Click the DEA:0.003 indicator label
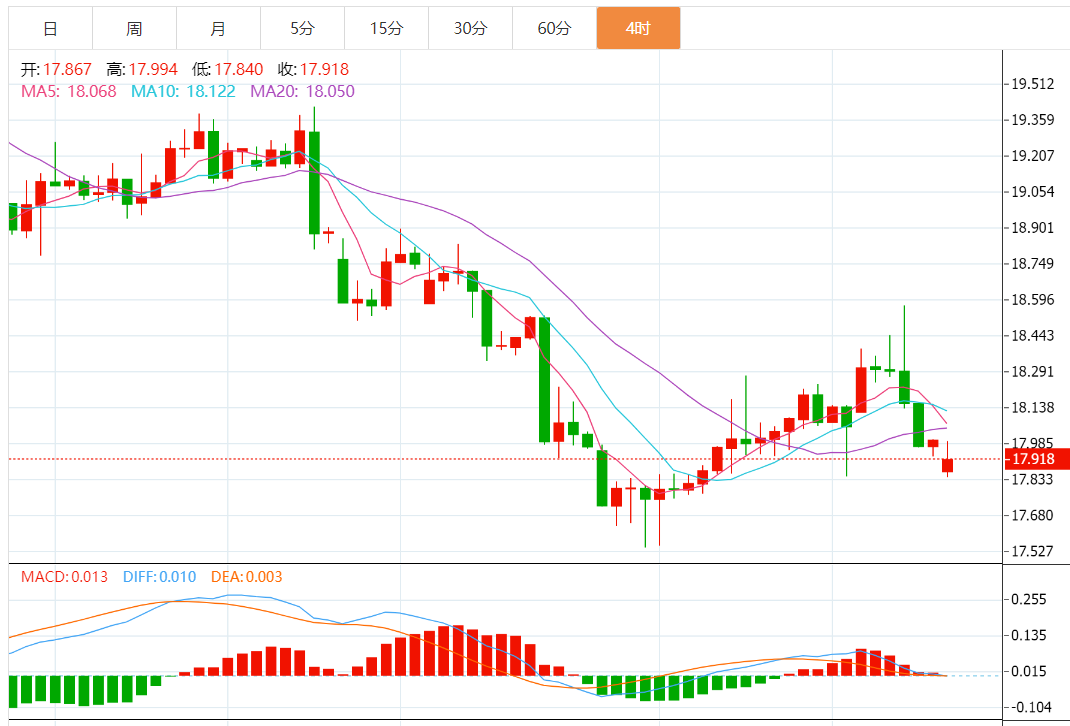This screenshot has height=726, width=1070. coord(246,577)
